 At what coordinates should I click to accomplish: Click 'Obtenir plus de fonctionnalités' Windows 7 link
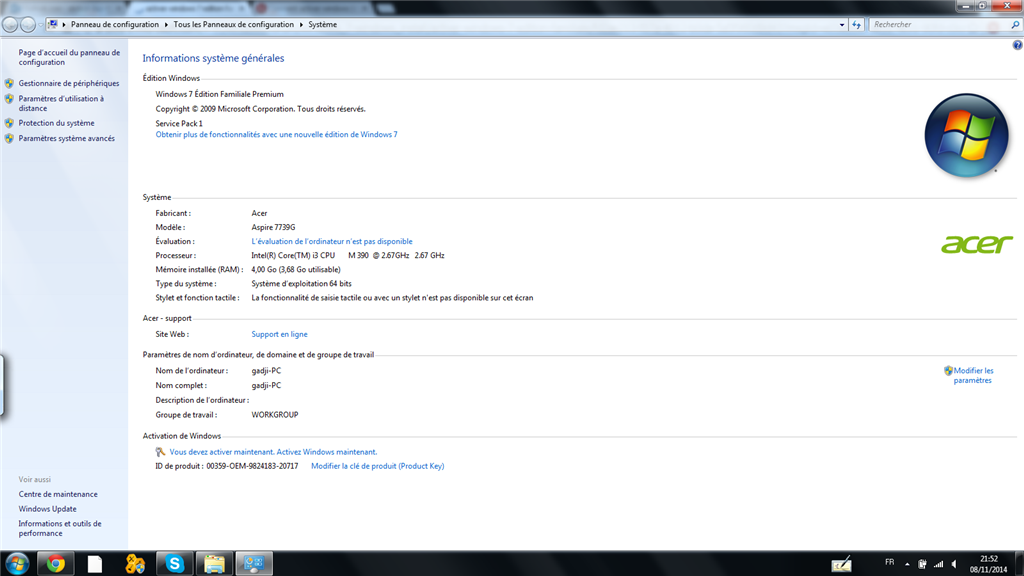pyautogui.click(x=276, y=135)
